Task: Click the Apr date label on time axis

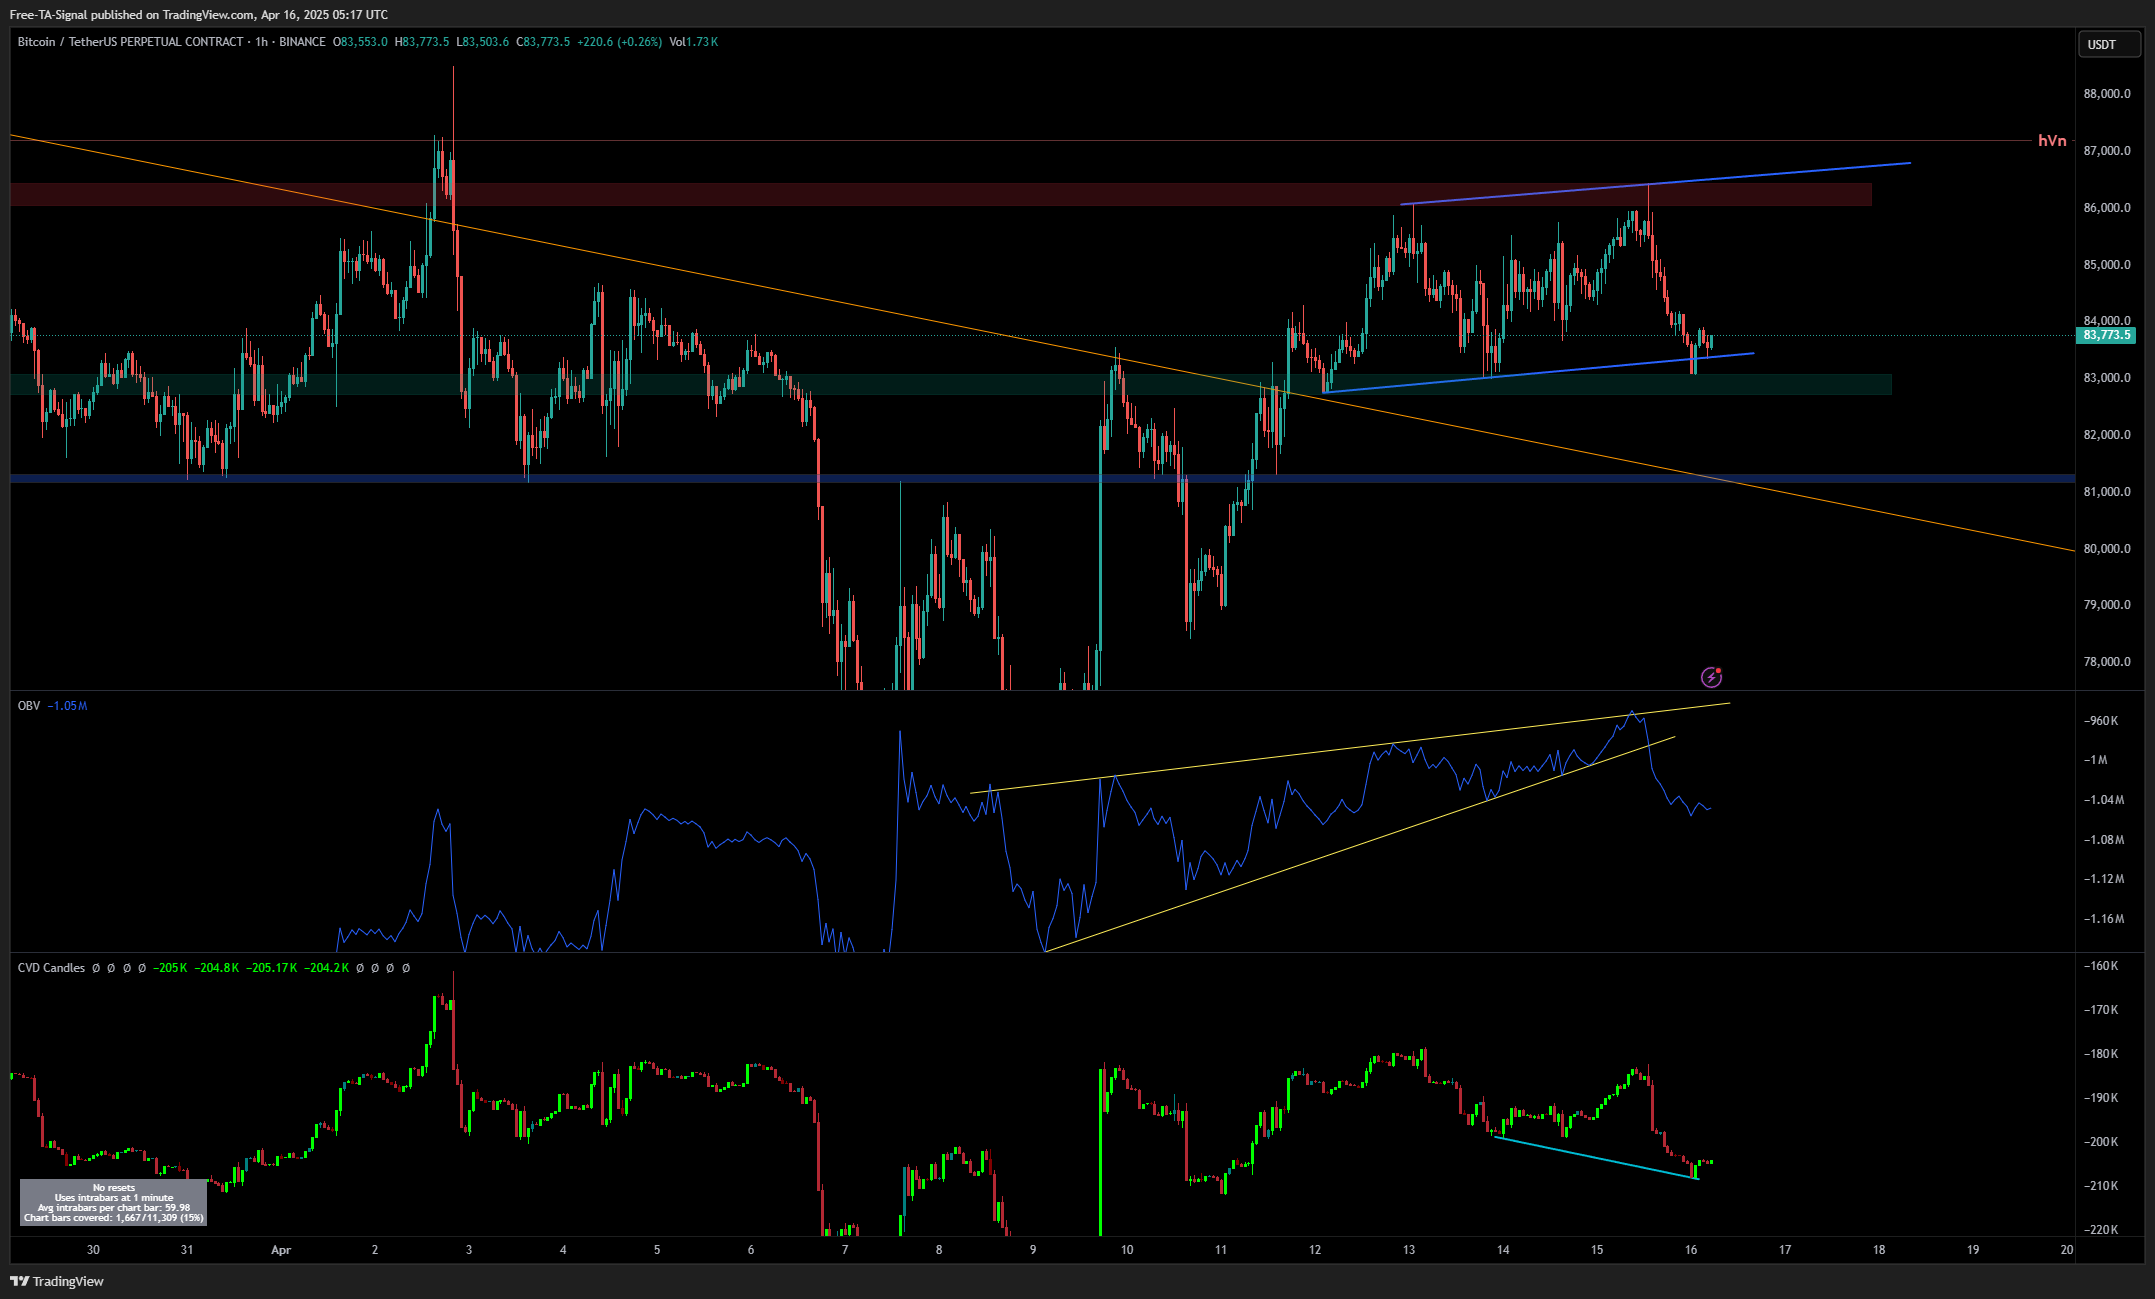Action: click(x=281, y=1250)
